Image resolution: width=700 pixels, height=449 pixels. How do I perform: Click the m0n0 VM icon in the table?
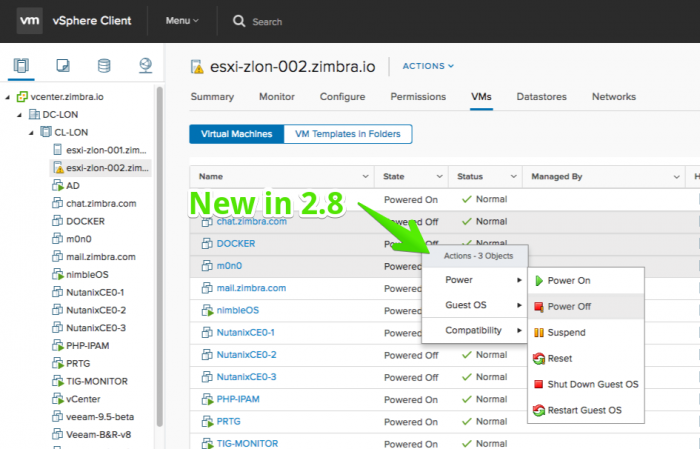pos(207,266)
